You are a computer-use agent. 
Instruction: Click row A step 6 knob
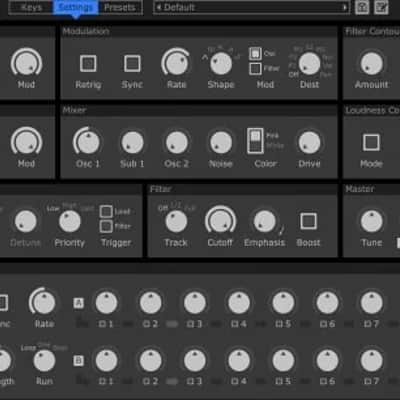click(327, 303)
